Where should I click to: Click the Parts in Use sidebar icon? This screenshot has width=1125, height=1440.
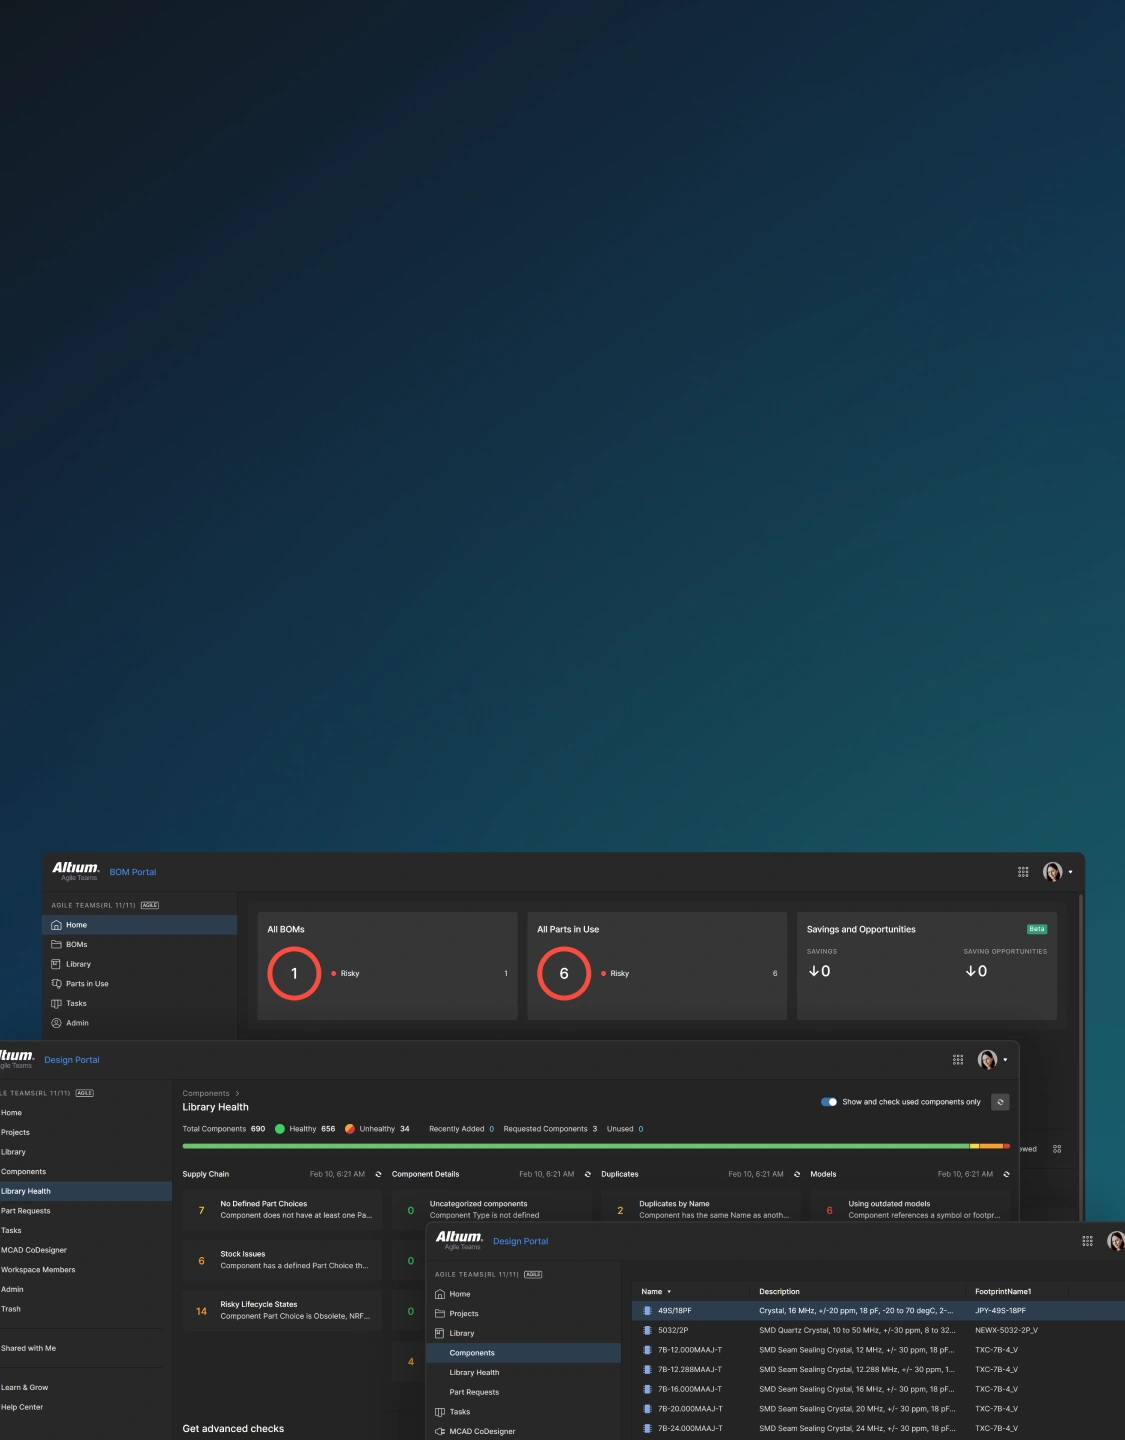pos(56,984)
